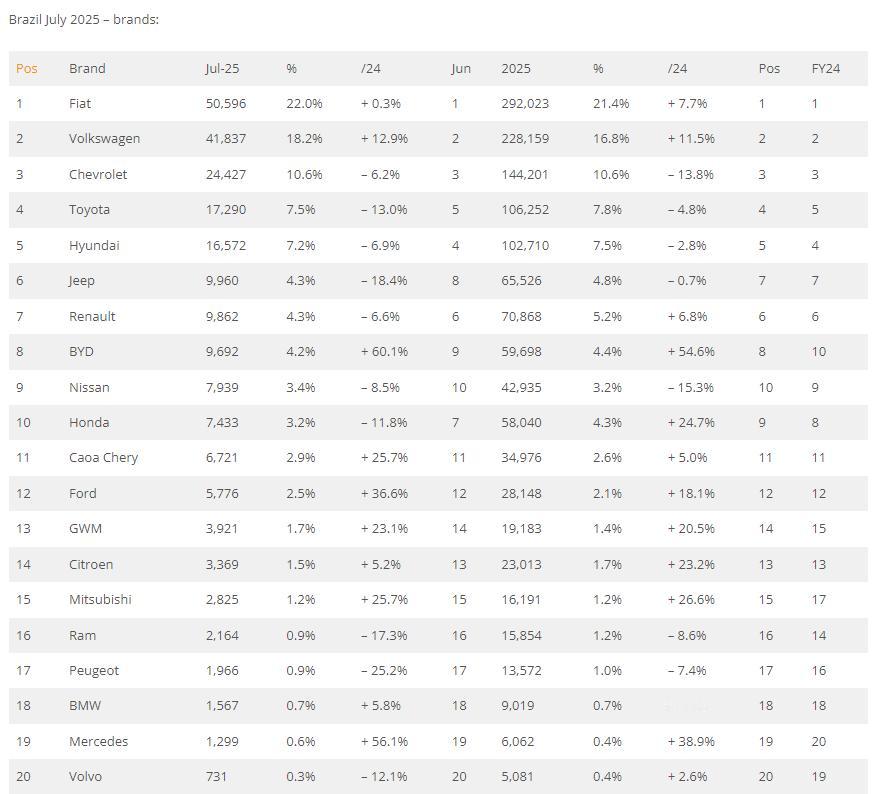Select the Jul-25 column header
The width and height of the screenshot is (882, 794).
click(222, 69)
